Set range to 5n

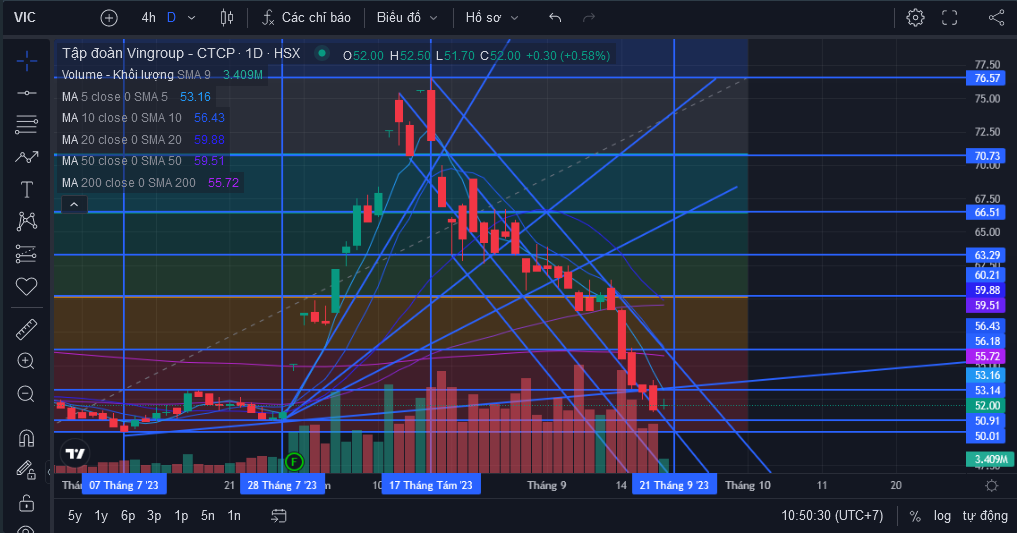tap(208, 515)
